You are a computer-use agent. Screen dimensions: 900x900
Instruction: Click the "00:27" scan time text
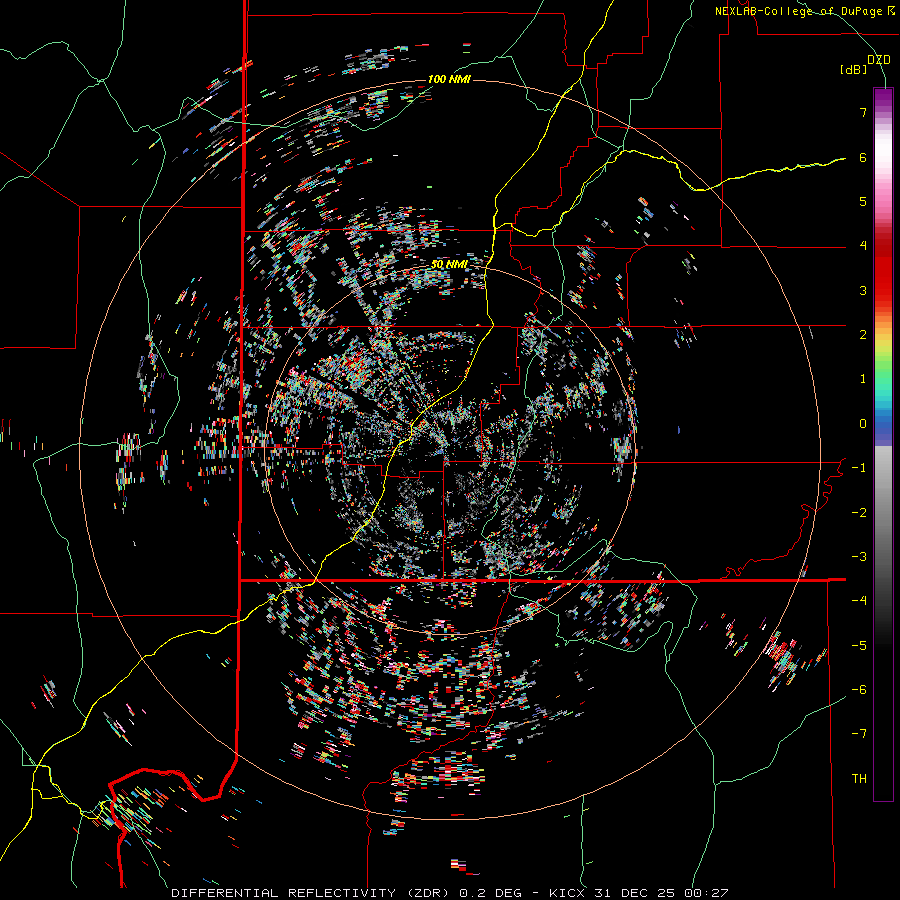coord(705,893)
